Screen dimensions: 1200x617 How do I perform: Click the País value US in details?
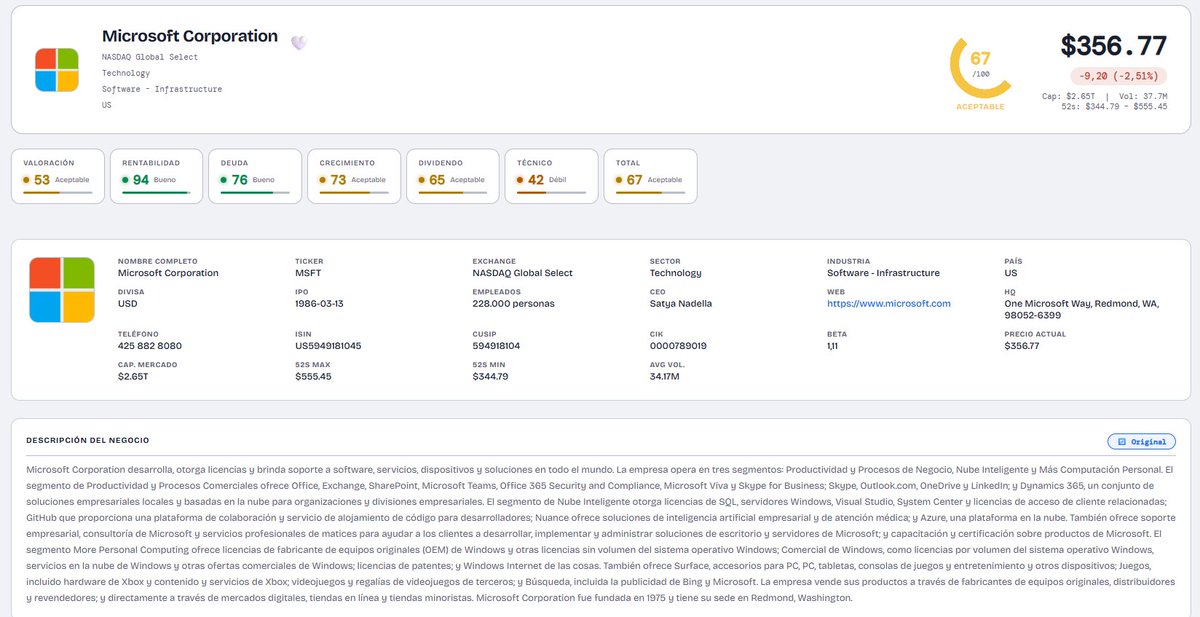pos(1011,273)
